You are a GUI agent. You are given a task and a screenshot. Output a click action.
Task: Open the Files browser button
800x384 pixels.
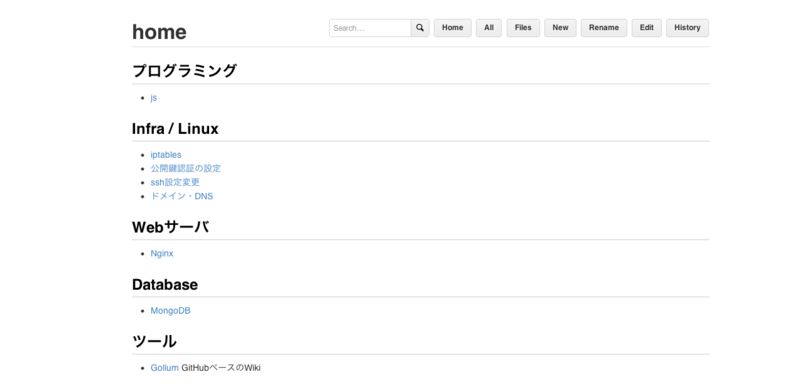click(x=523, y=28)
